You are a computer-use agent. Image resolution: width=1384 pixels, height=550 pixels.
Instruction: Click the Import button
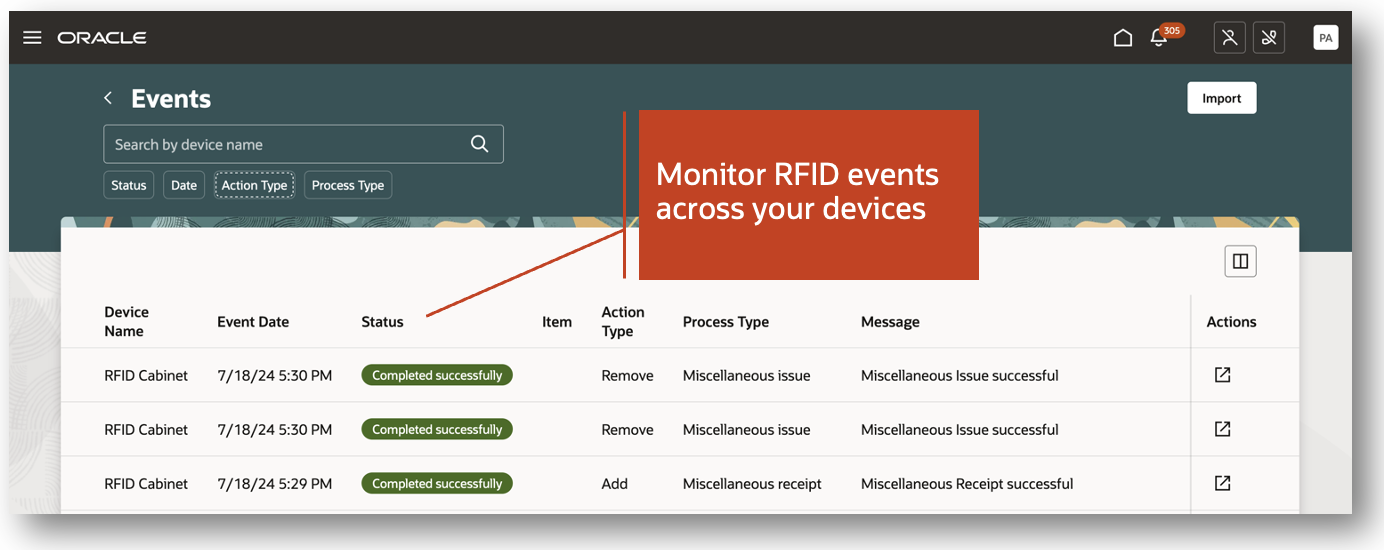(x=1222, y=98)
